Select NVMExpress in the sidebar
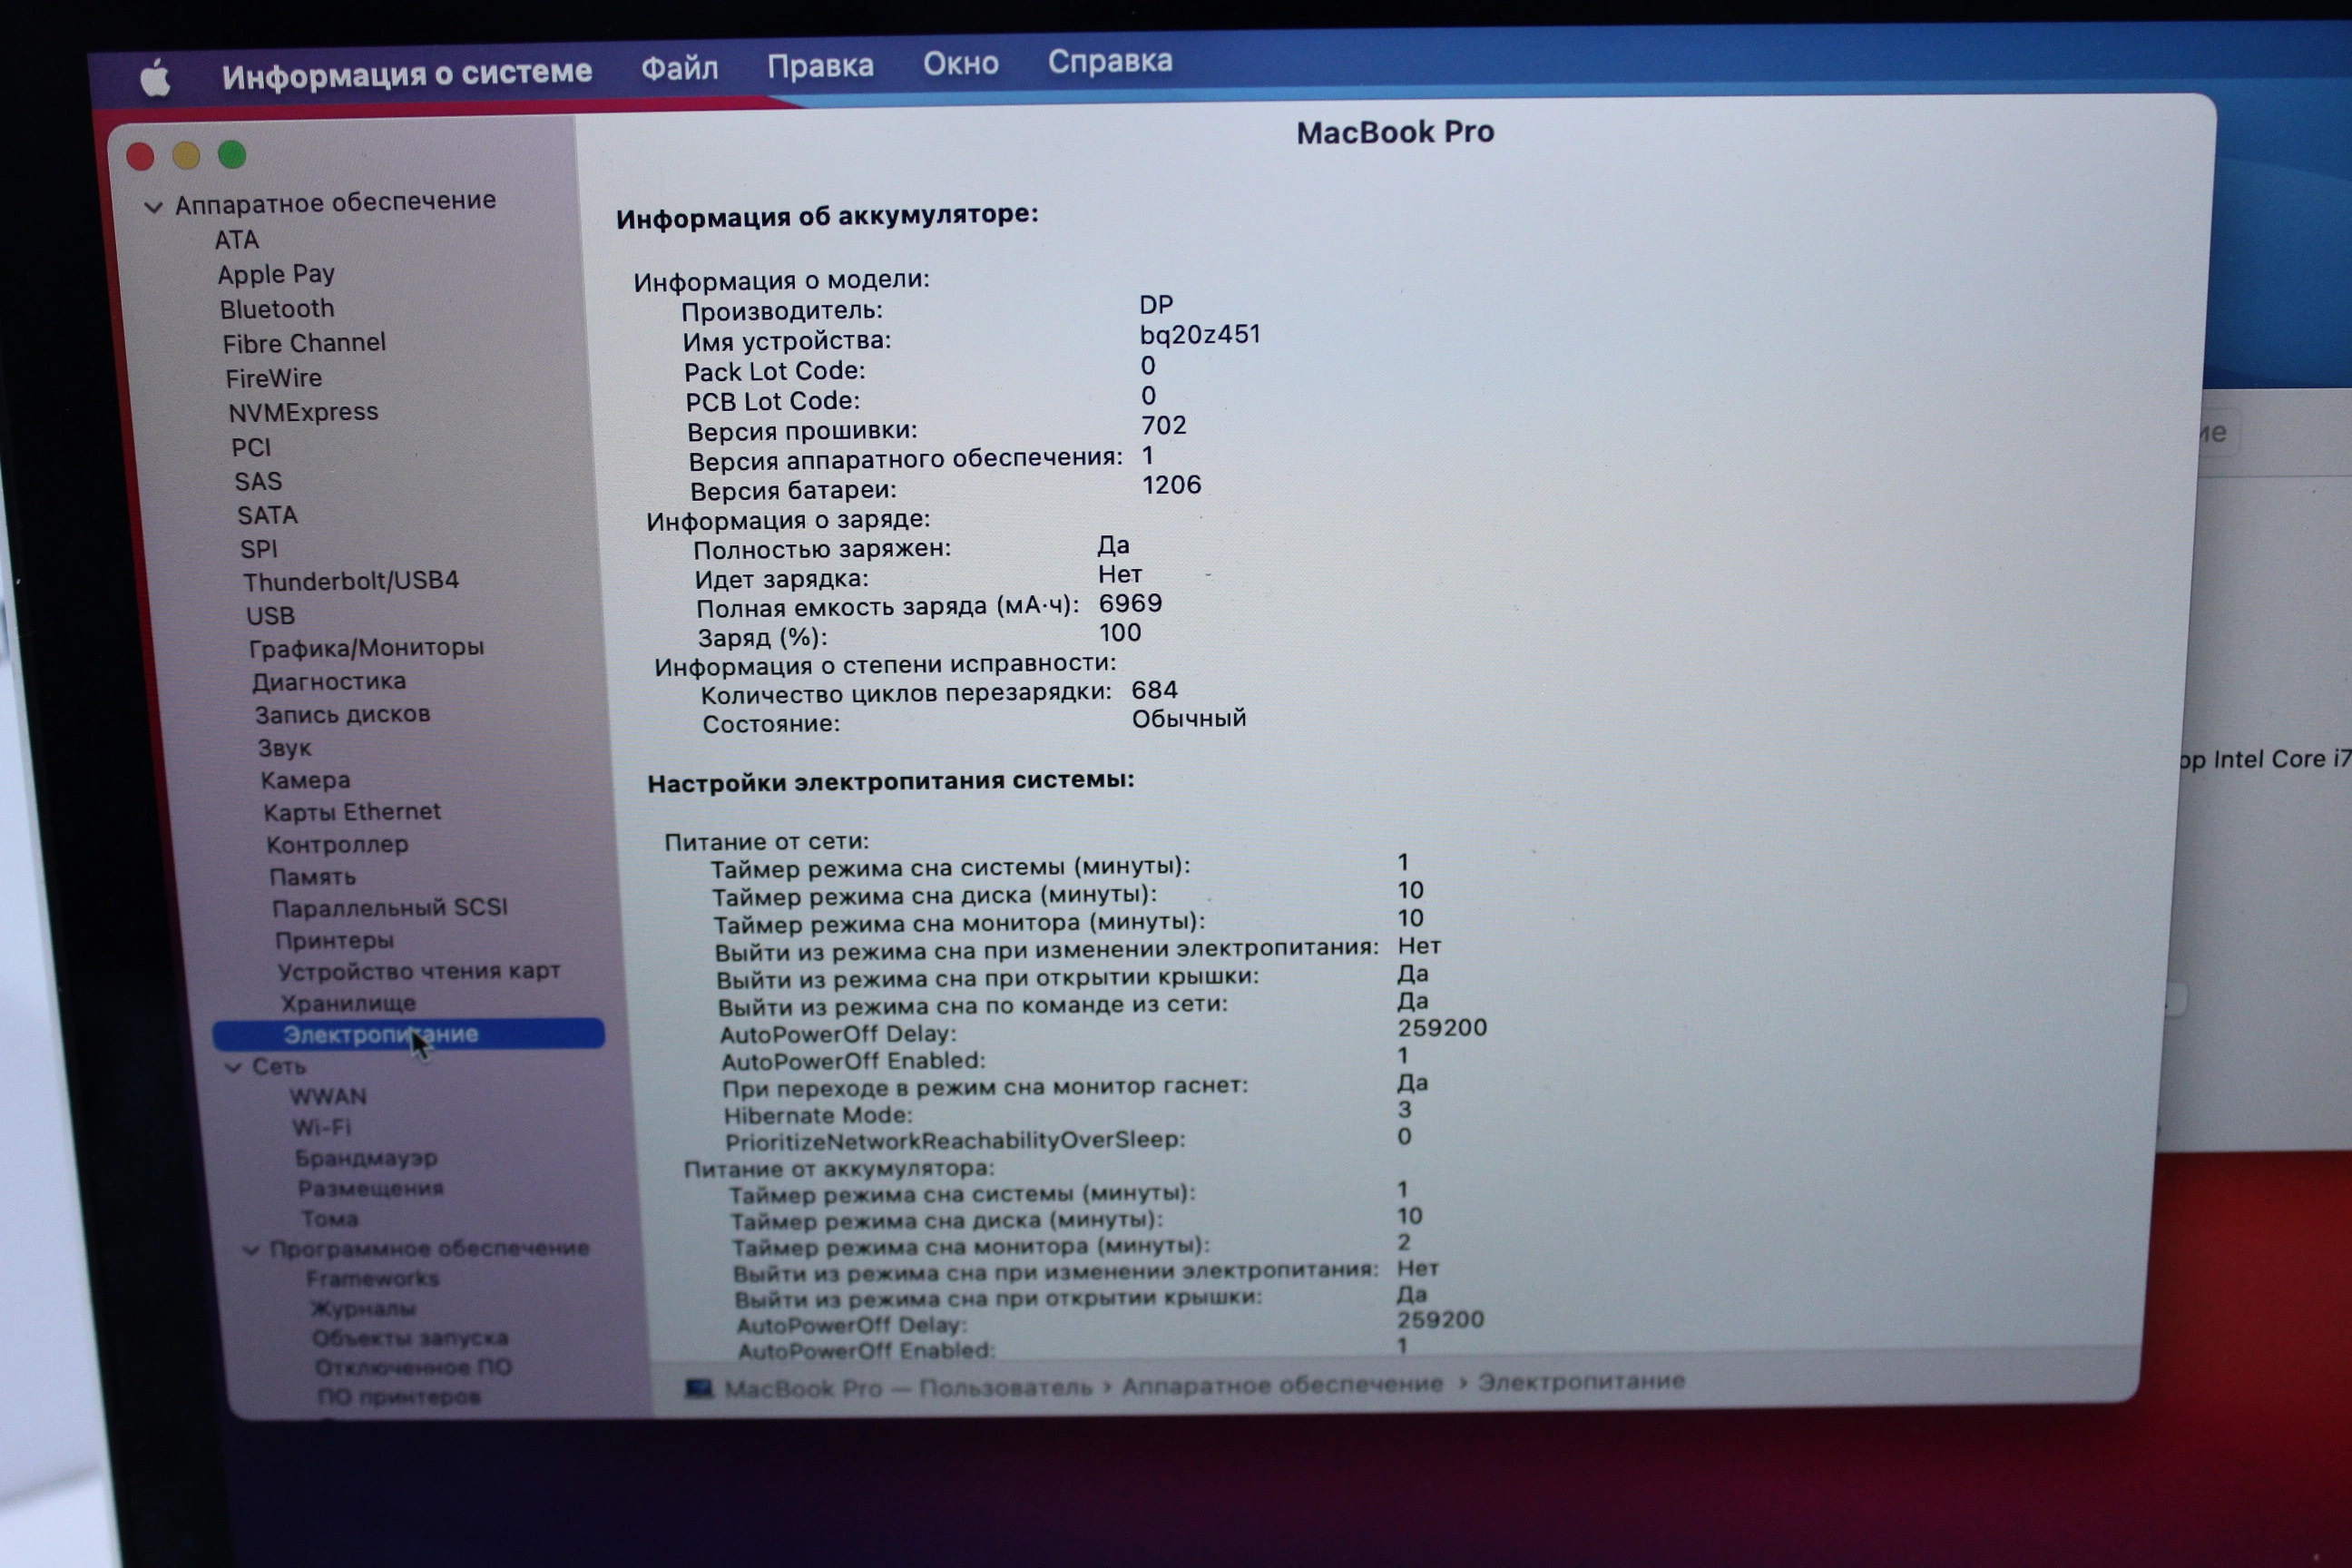This screenshot has width=2352, height=1568. pos(303,412)
